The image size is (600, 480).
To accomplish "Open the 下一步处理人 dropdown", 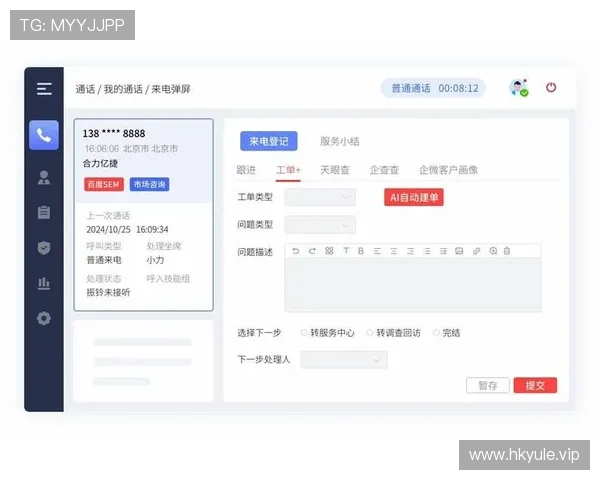I will click(344, 360).
